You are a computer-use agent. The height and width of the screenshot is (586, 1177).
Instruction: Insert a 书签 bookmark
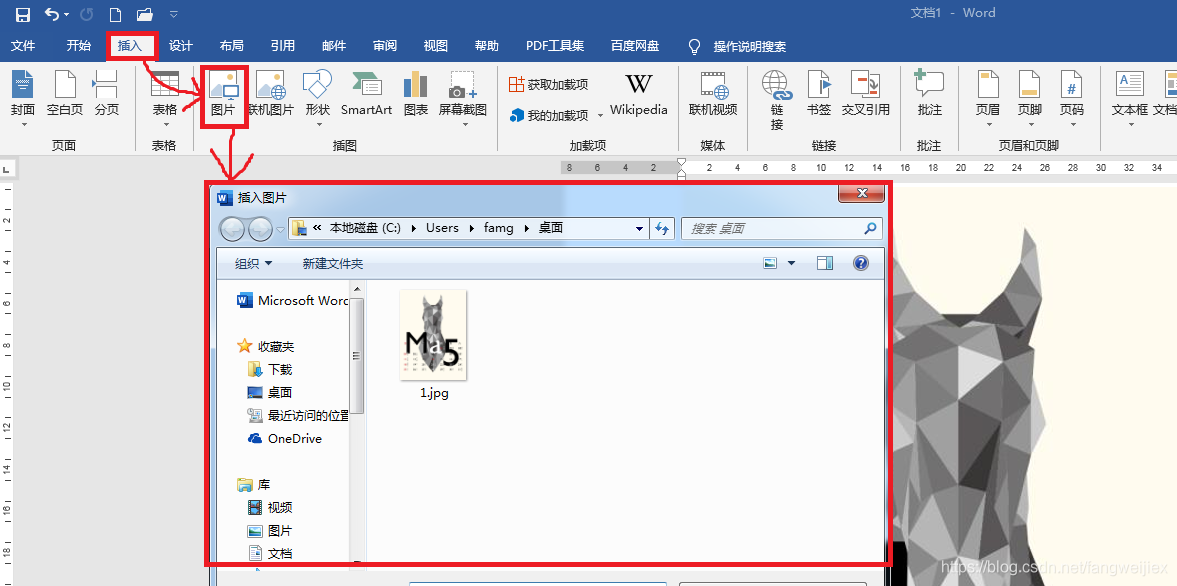click(819, 95)
